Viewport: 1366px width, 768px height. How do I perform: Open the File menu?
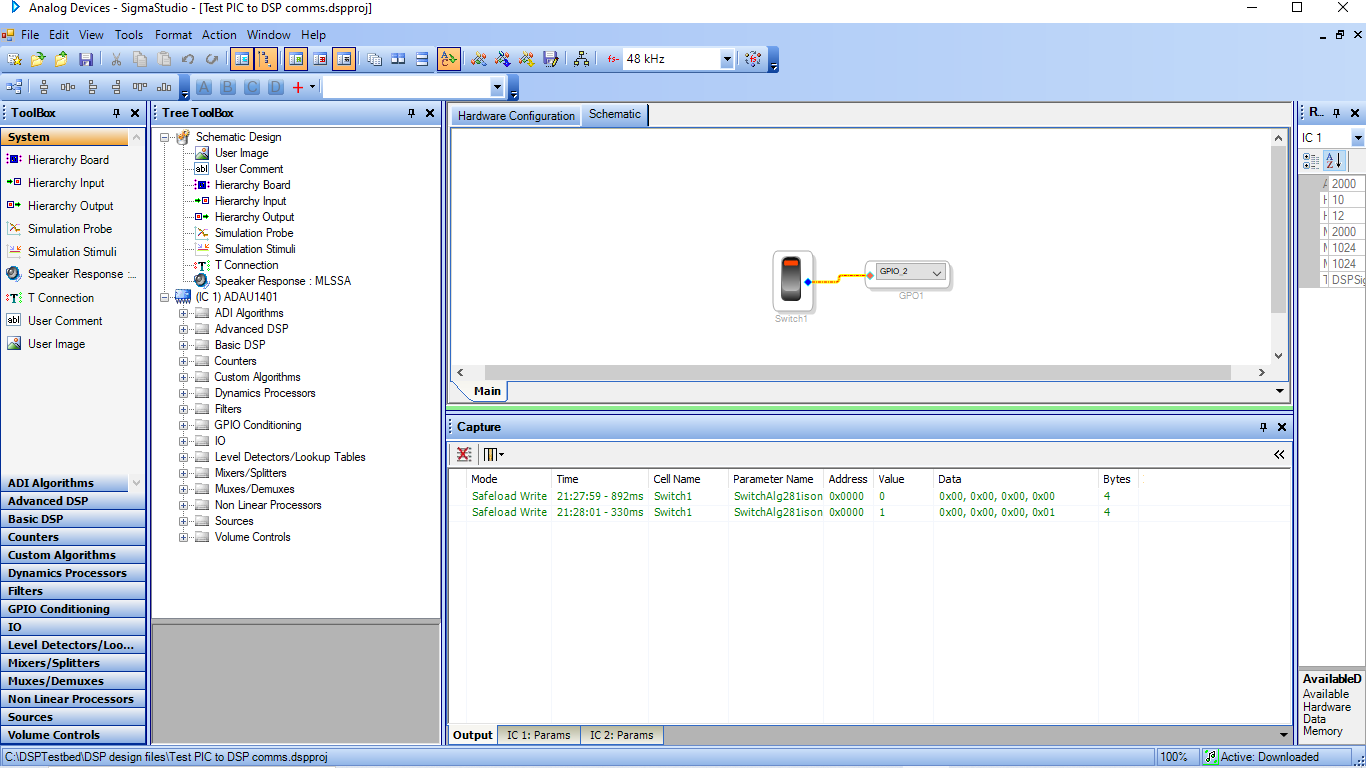[x=30, y=34]
